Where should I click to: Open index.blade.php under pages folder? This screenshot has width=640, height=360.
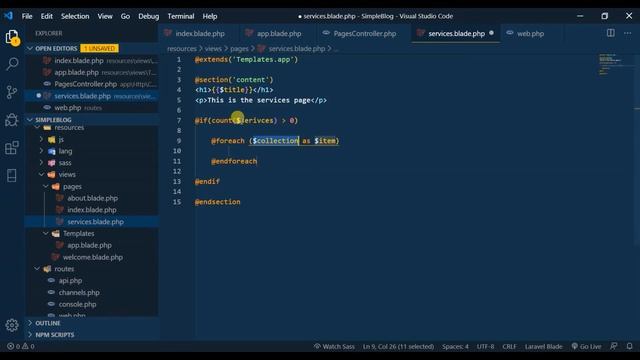tap(91, 210)
